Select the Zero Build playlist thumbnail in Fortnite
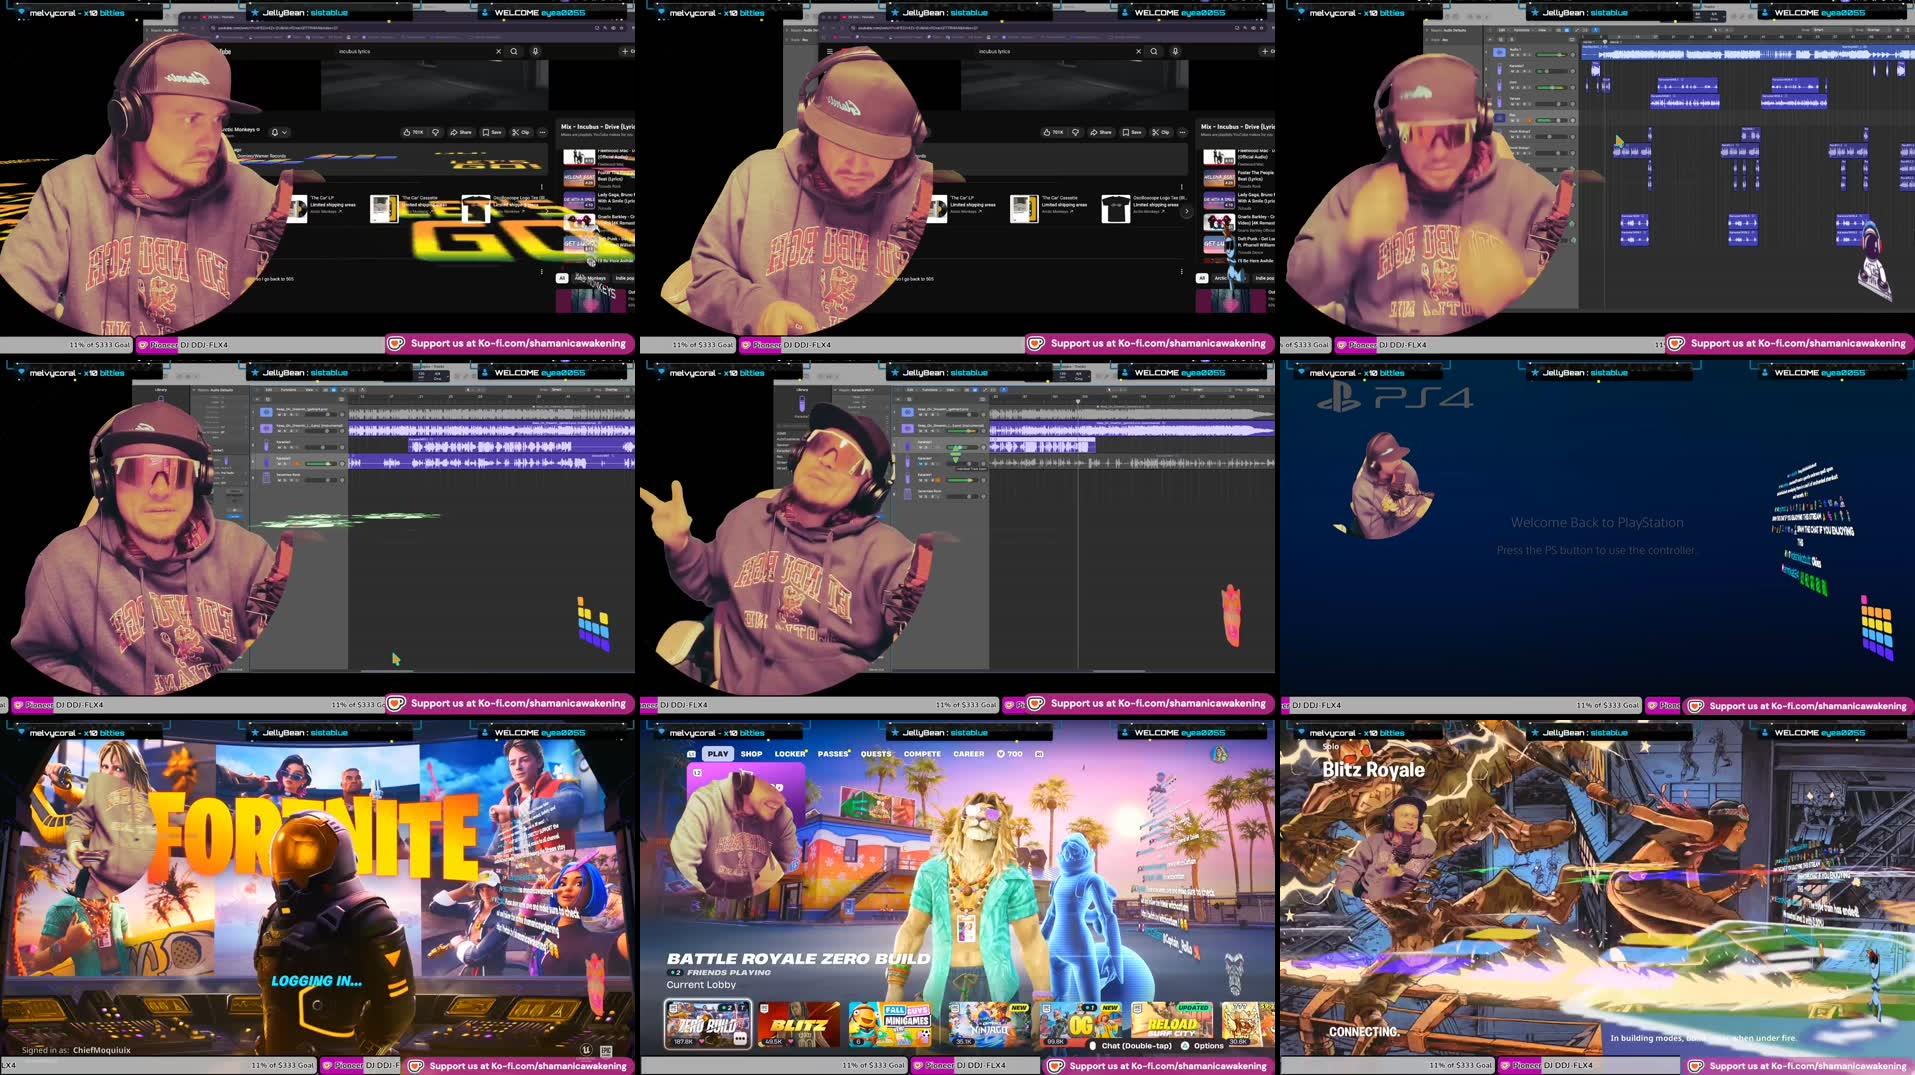Image resolution: width=1915 pixels, height=1075 pixels. tap(707, 1023)
